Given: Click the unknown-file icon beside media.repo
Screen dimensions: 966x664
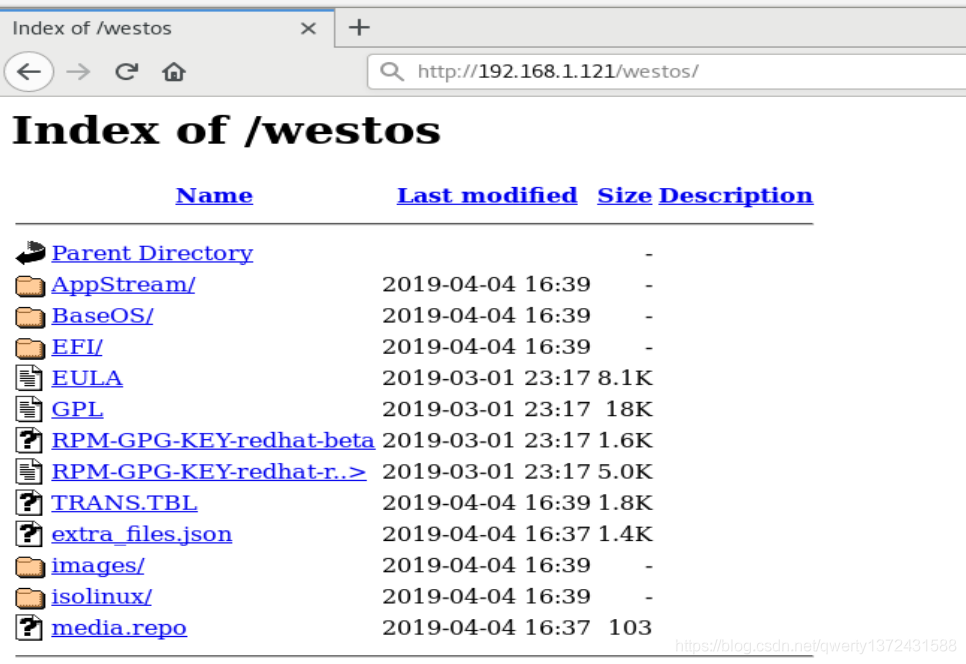Looking at the screenshot, I should pyautogui.click(x=28, y=628).
